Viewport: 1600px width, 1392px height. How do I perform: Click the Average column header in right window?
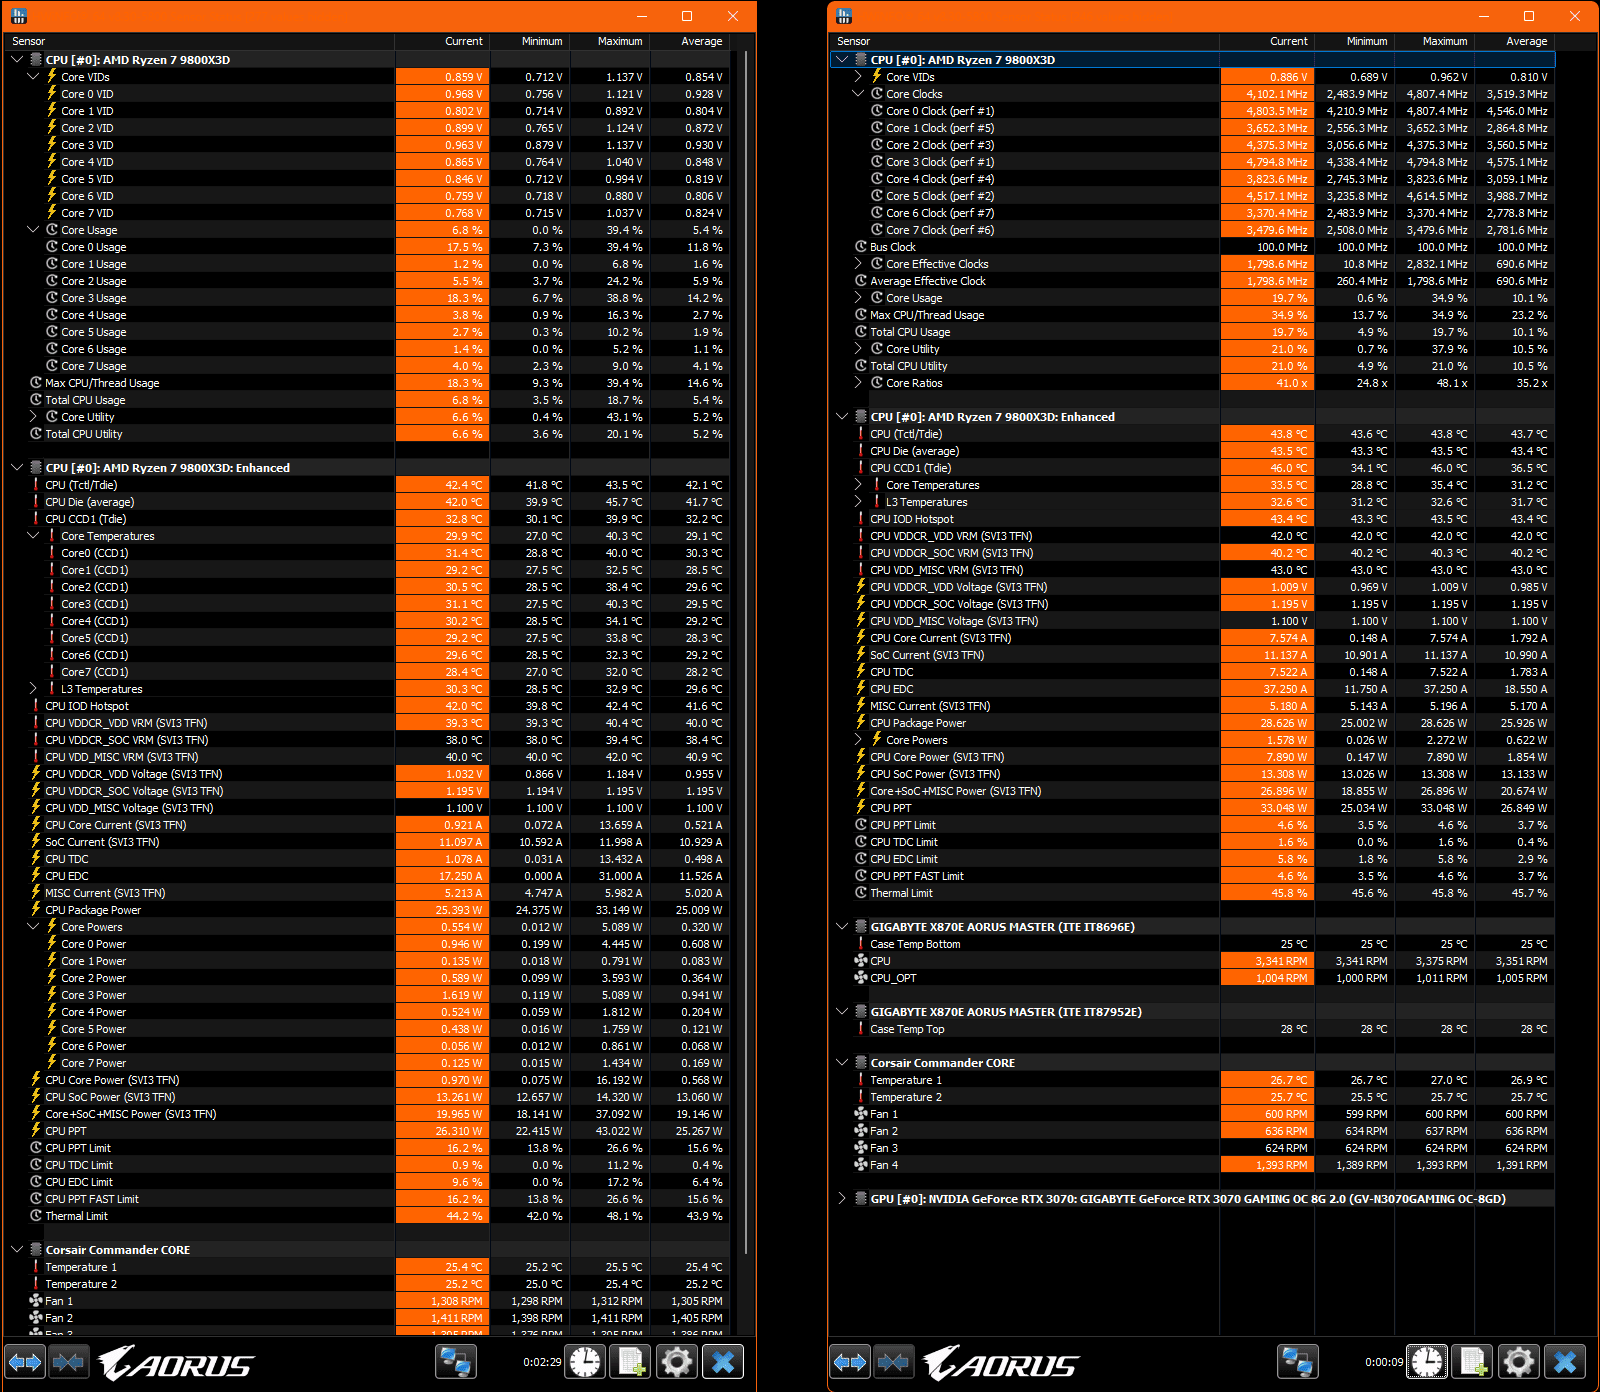(1514, 41)
